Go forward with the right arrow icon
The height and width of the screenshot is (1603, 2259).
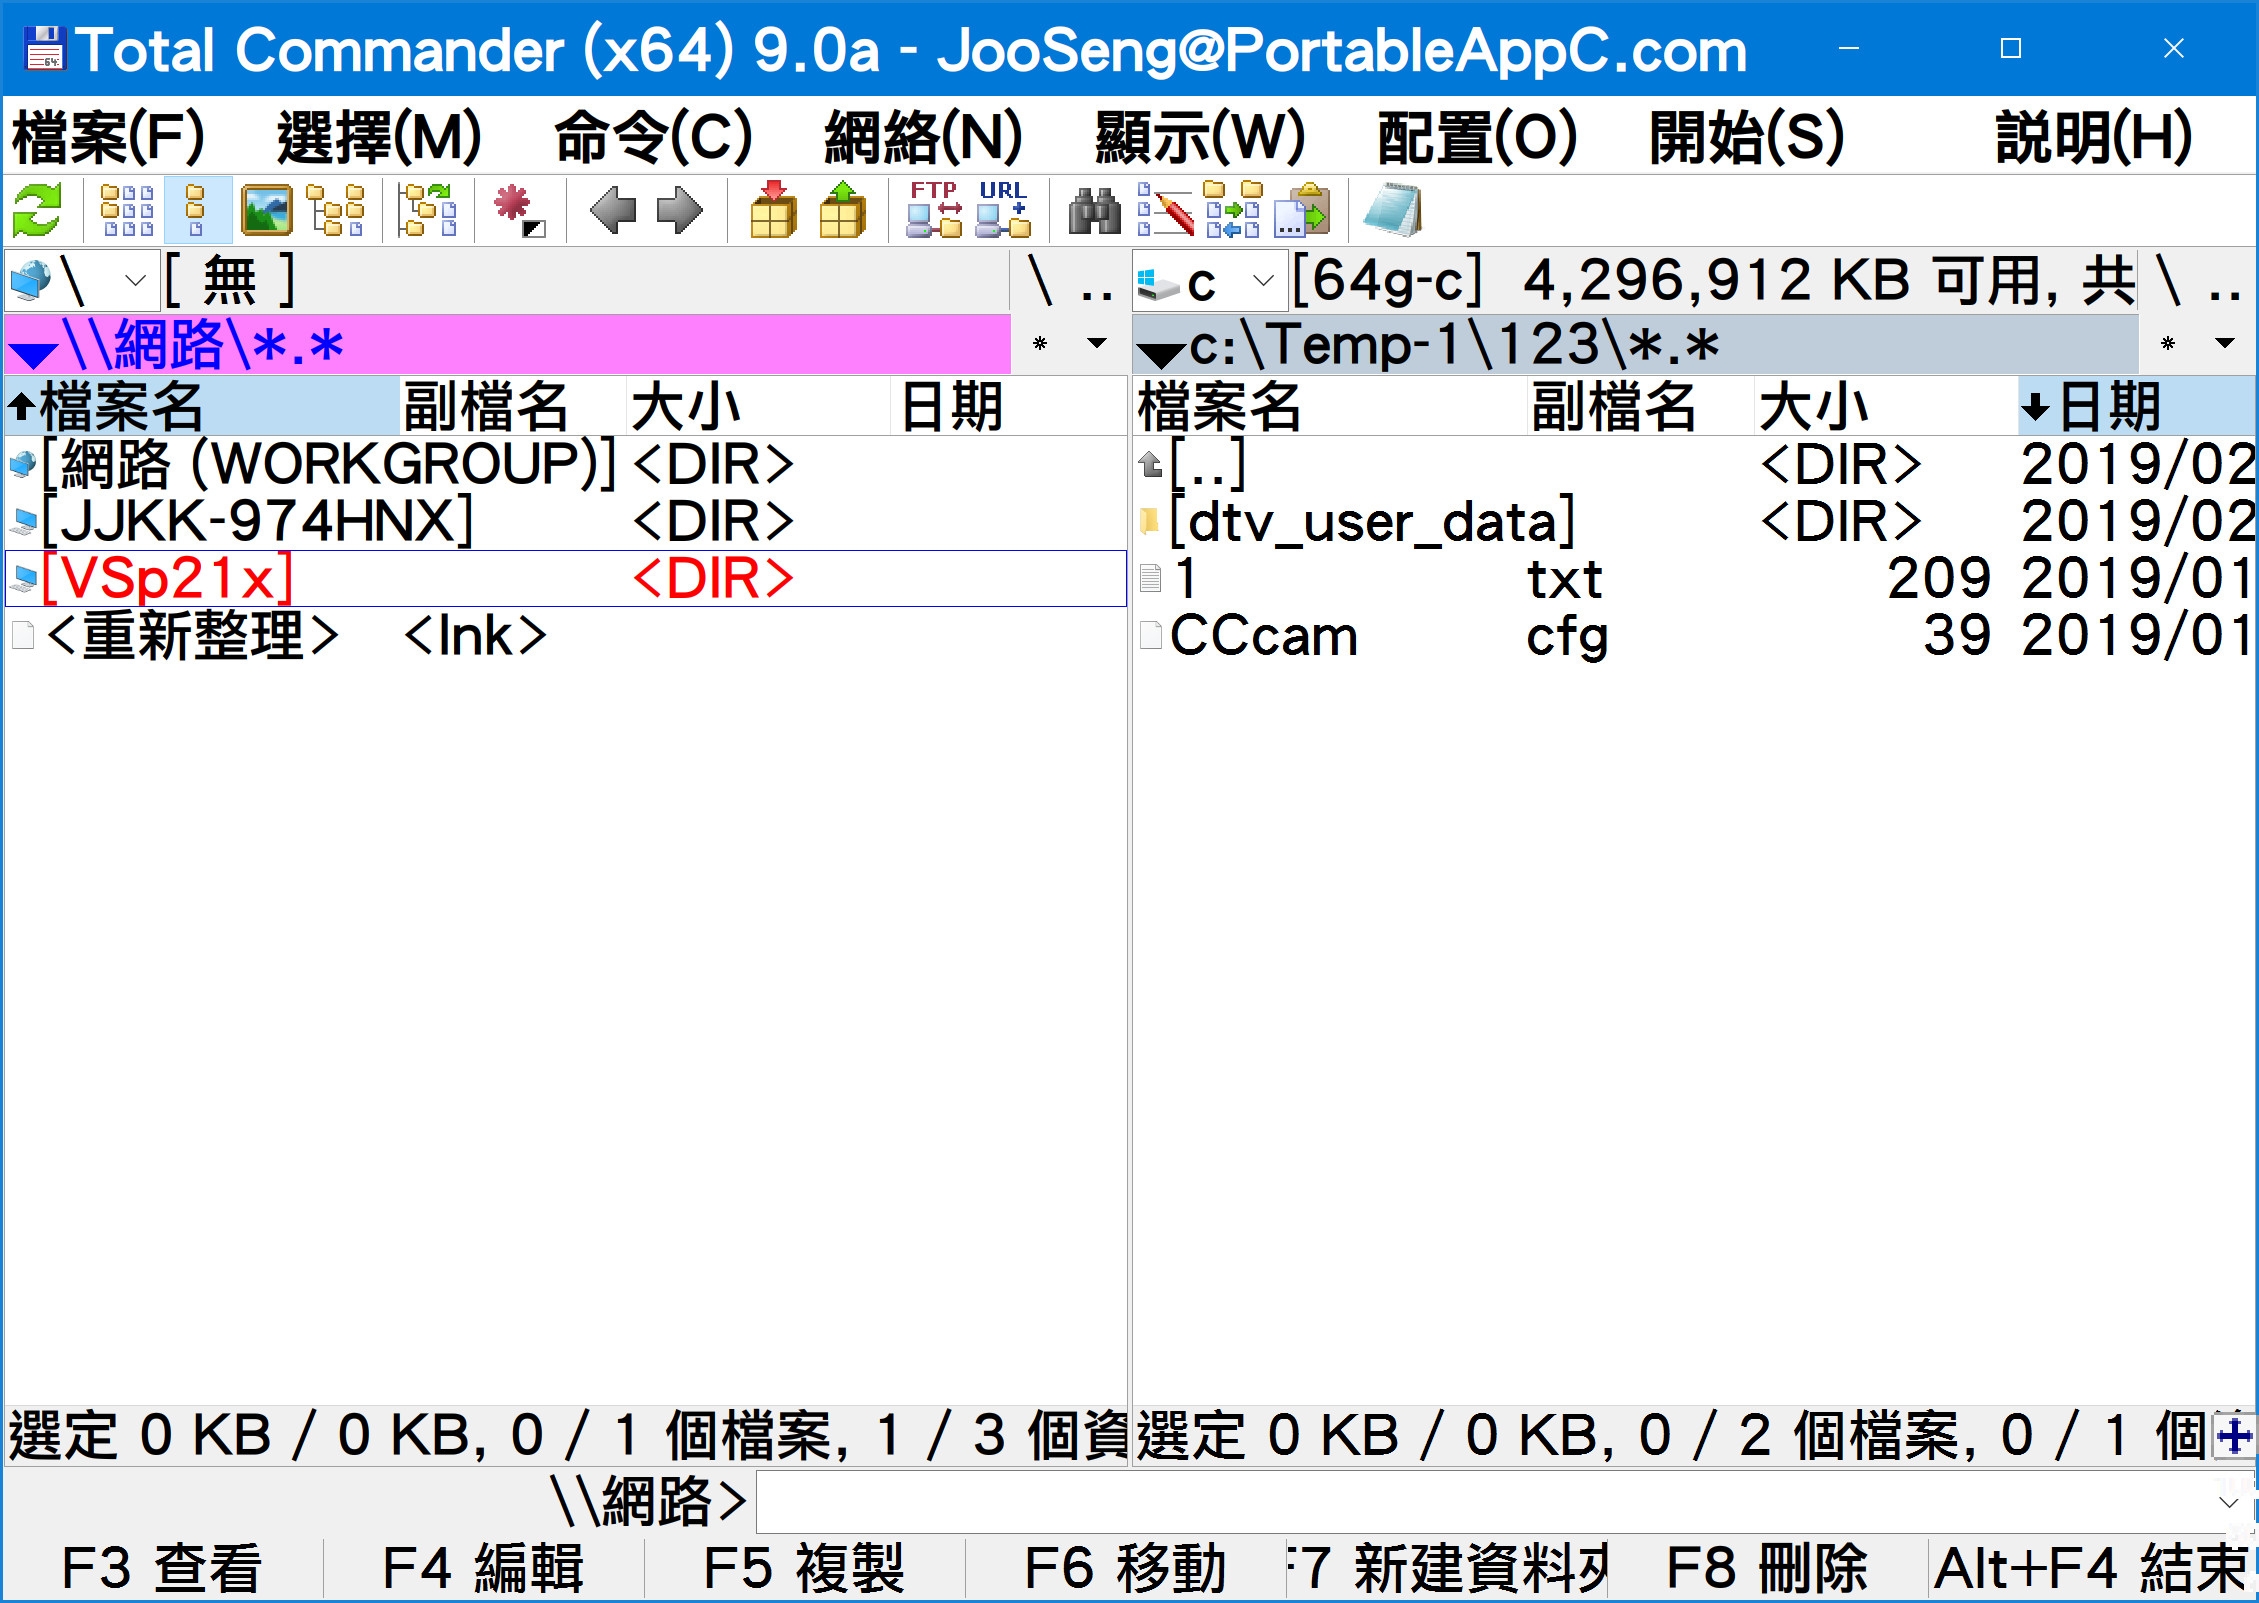[680, 211]
